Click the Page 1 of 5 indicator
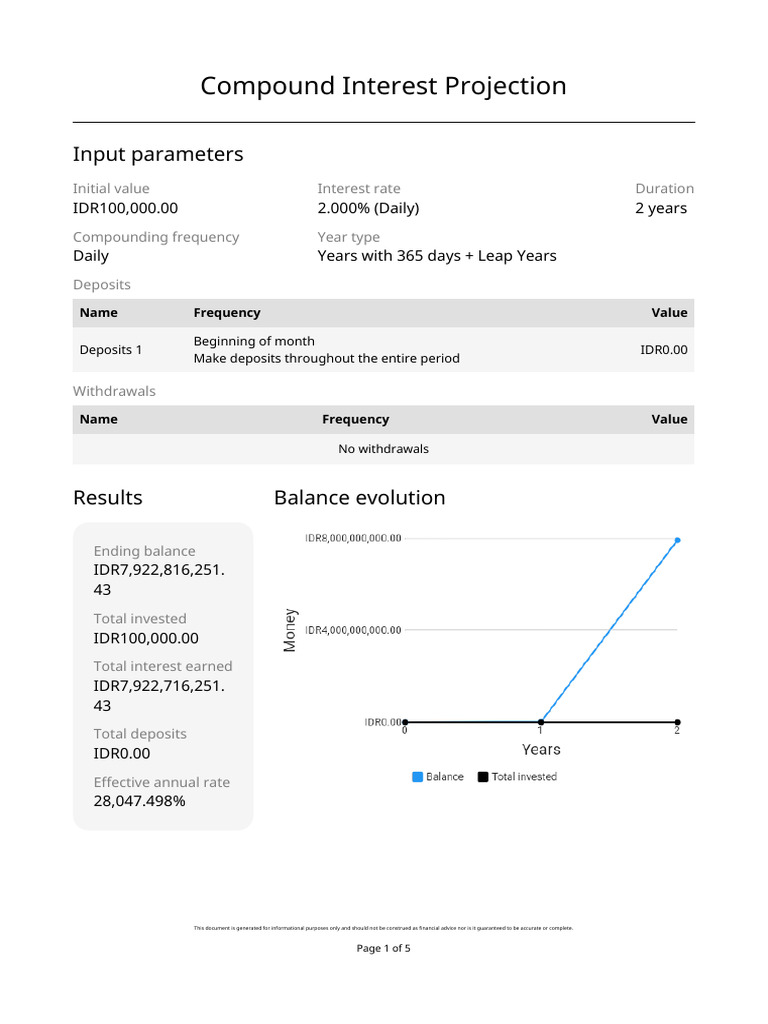 coord(383,948)
